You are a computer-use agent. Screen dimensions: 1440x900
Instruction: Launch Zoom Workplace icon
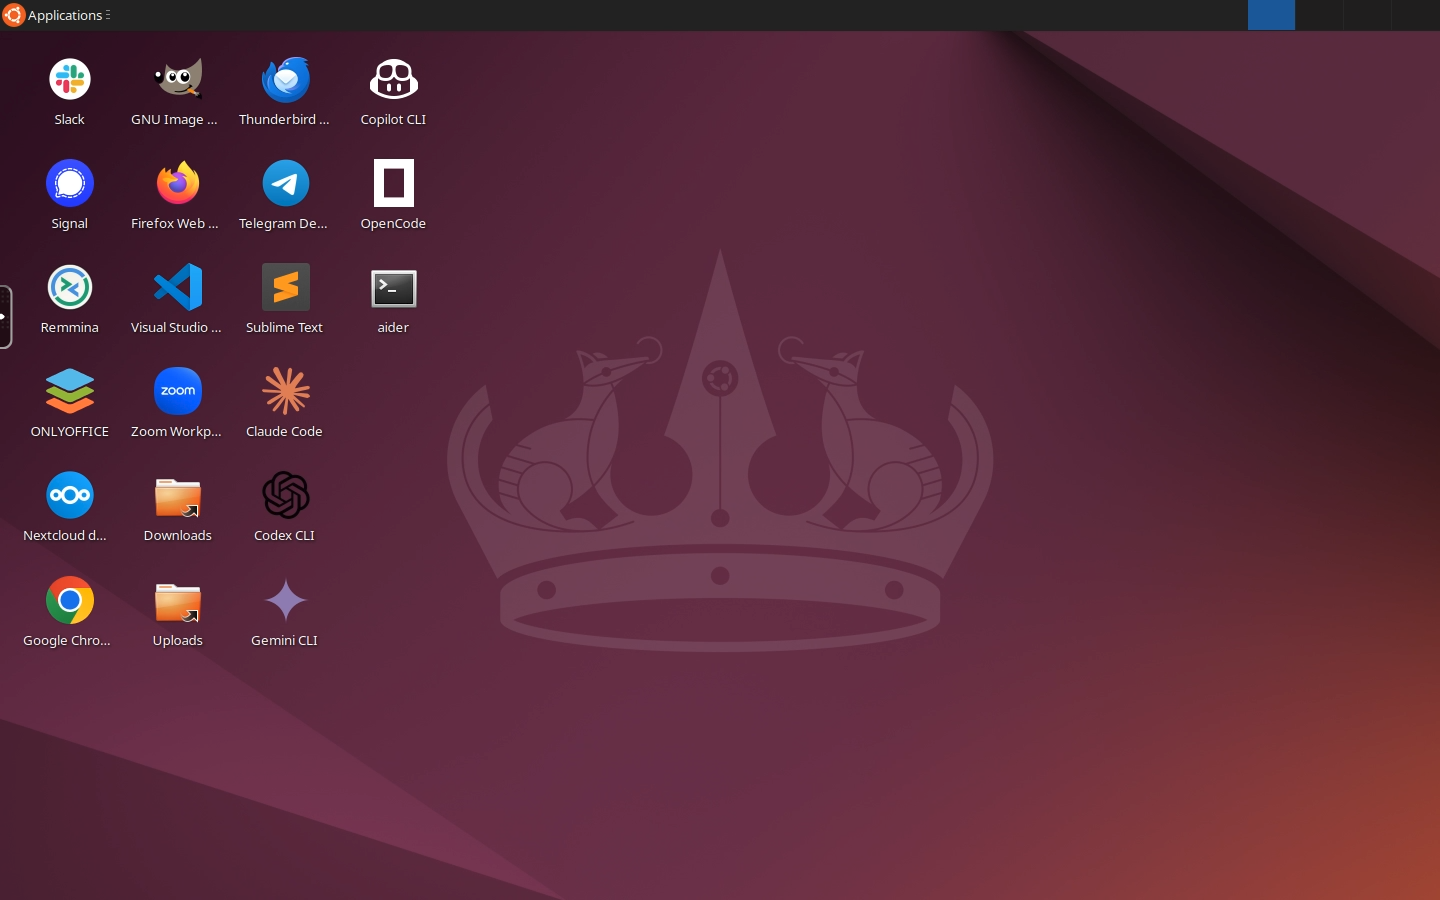point(178,392)
